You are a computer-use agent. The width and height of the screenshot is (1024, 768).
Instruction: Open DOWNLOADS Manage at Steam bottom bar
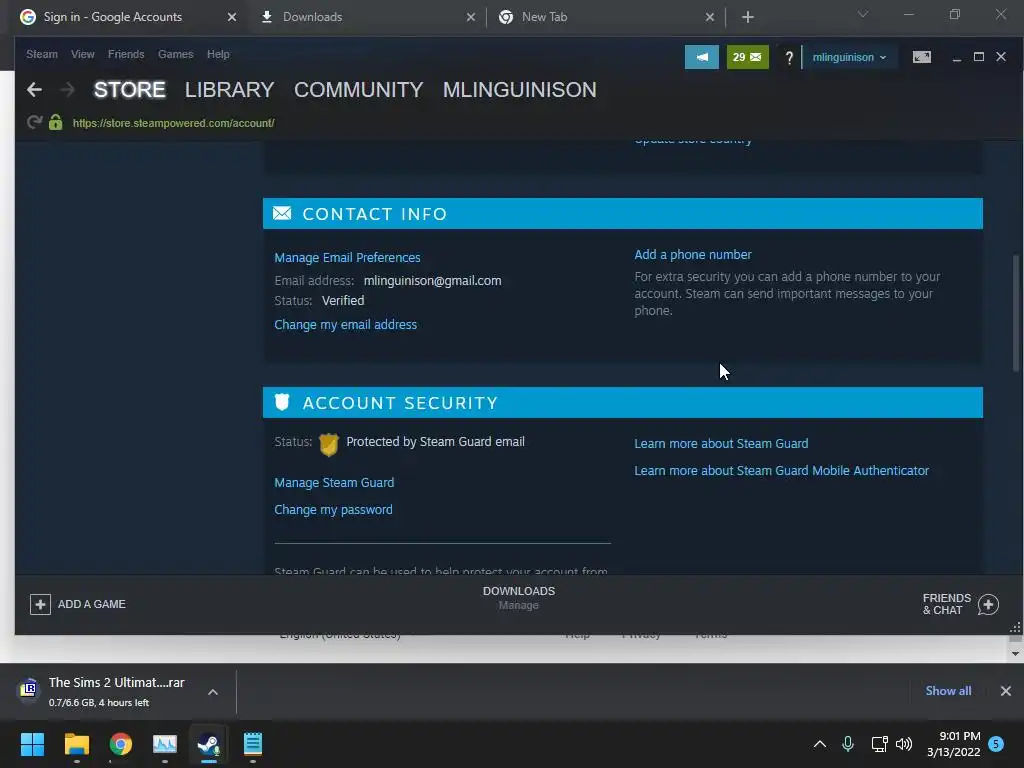point(519,598)
